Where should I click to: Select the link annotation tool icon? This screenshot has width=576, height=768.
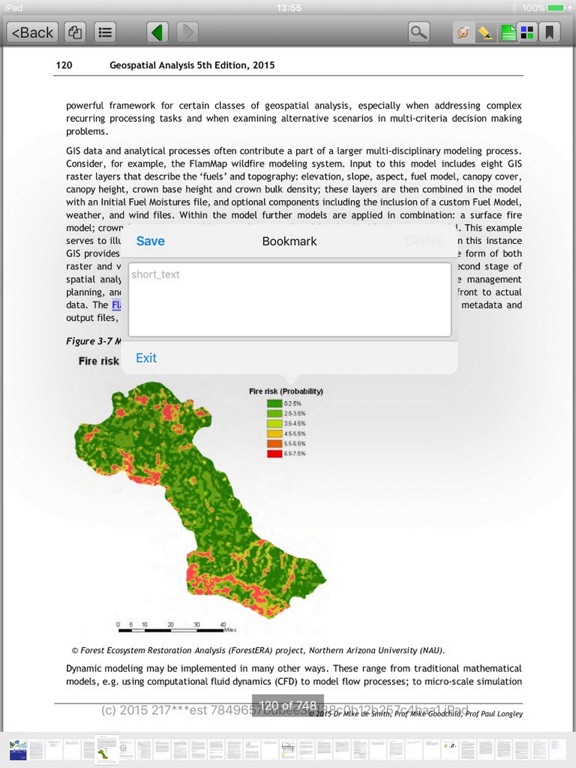(463, 33)
